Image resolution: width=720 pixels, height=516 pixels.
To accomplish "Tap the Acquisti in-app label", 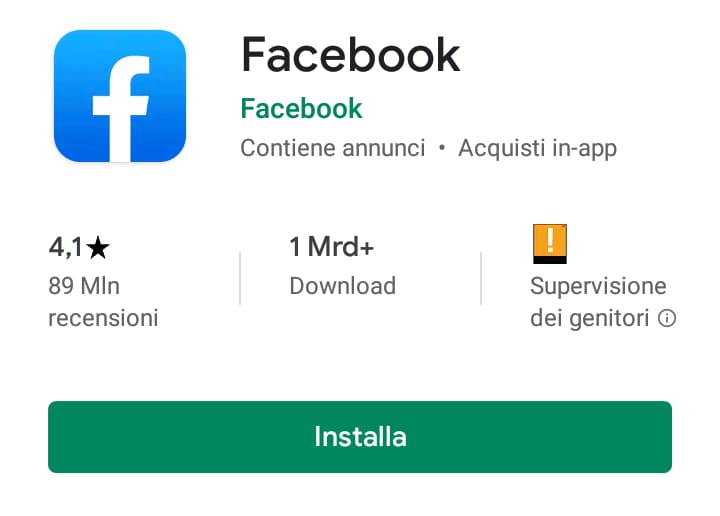I will (537, 149).
